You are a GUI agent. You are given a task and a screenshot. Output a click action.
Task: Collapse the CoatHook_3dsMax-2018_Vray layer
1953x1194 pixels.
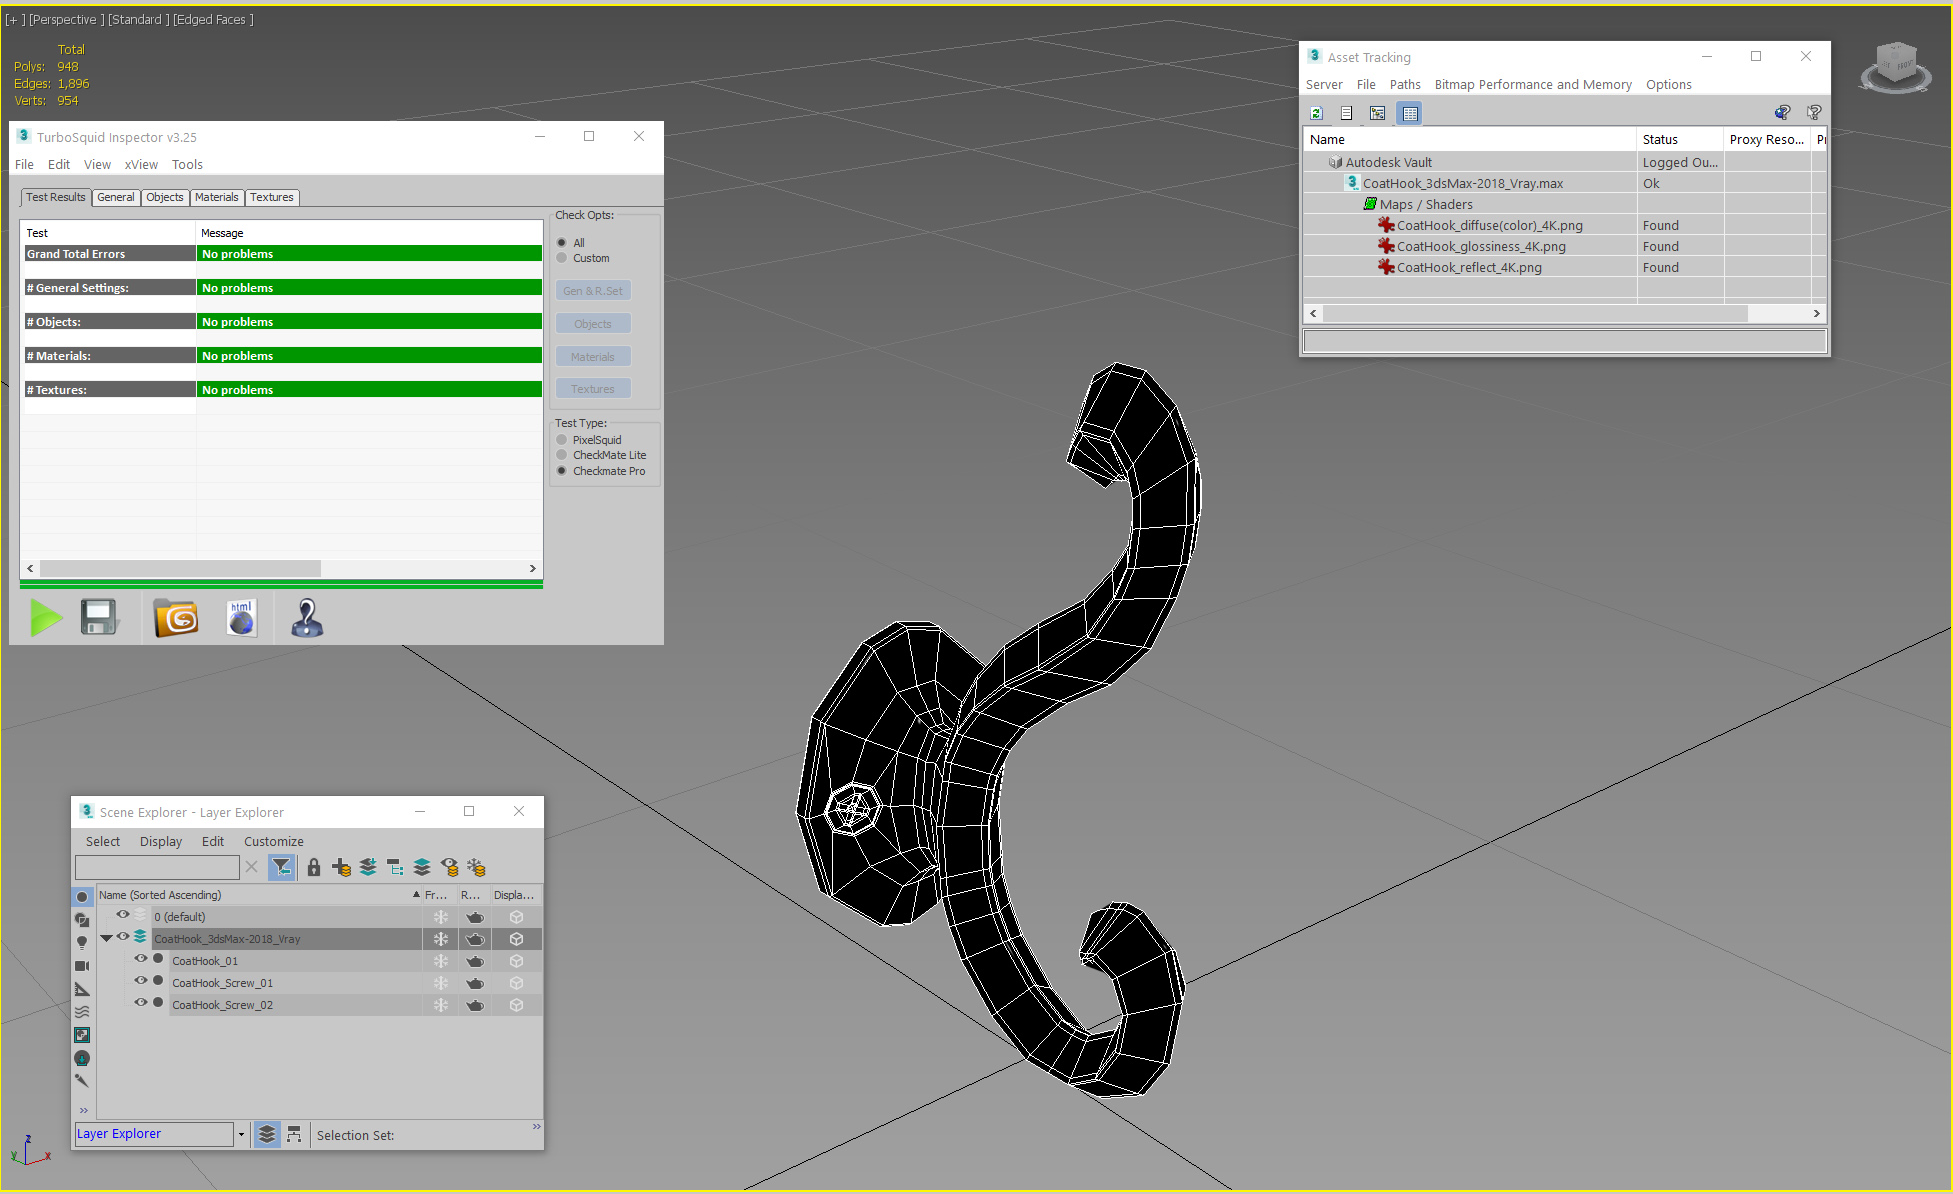(x=106, y=938)
